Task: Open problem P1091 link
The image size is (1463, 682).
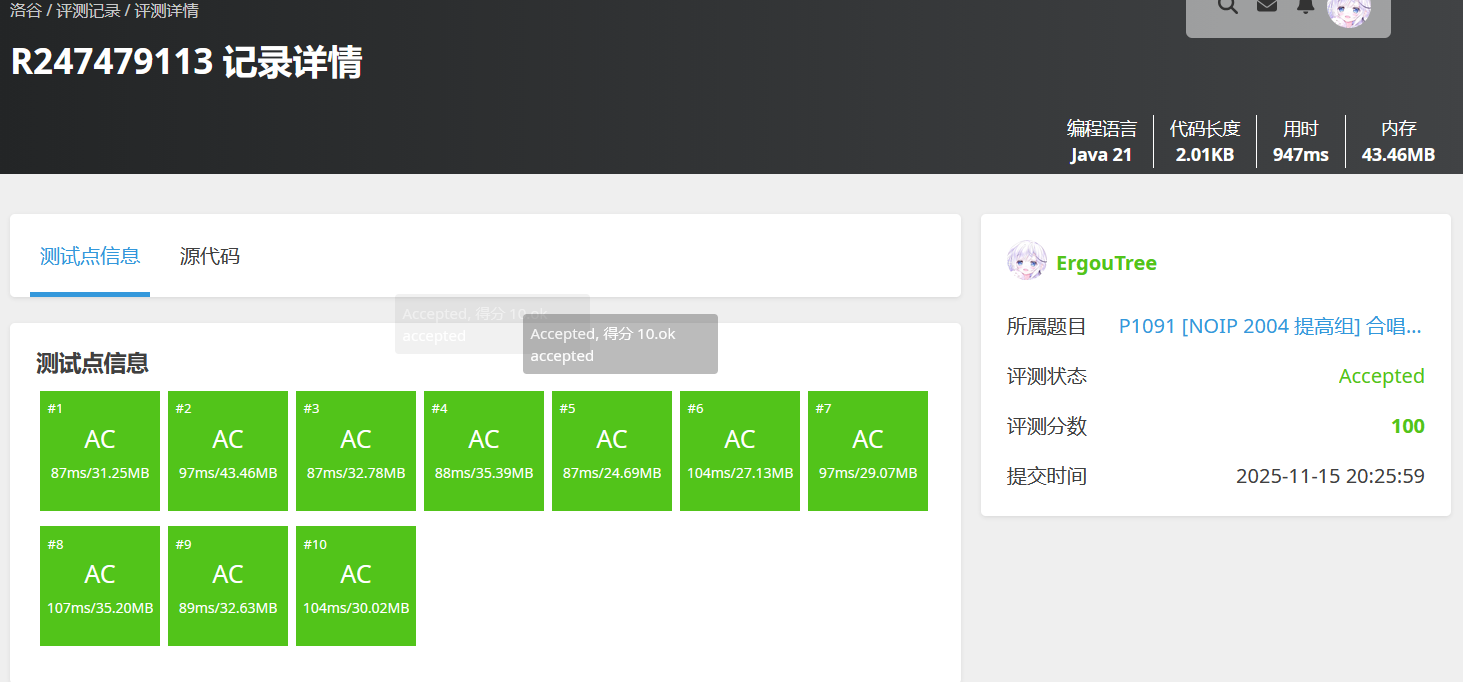Action: (1270, 326)
